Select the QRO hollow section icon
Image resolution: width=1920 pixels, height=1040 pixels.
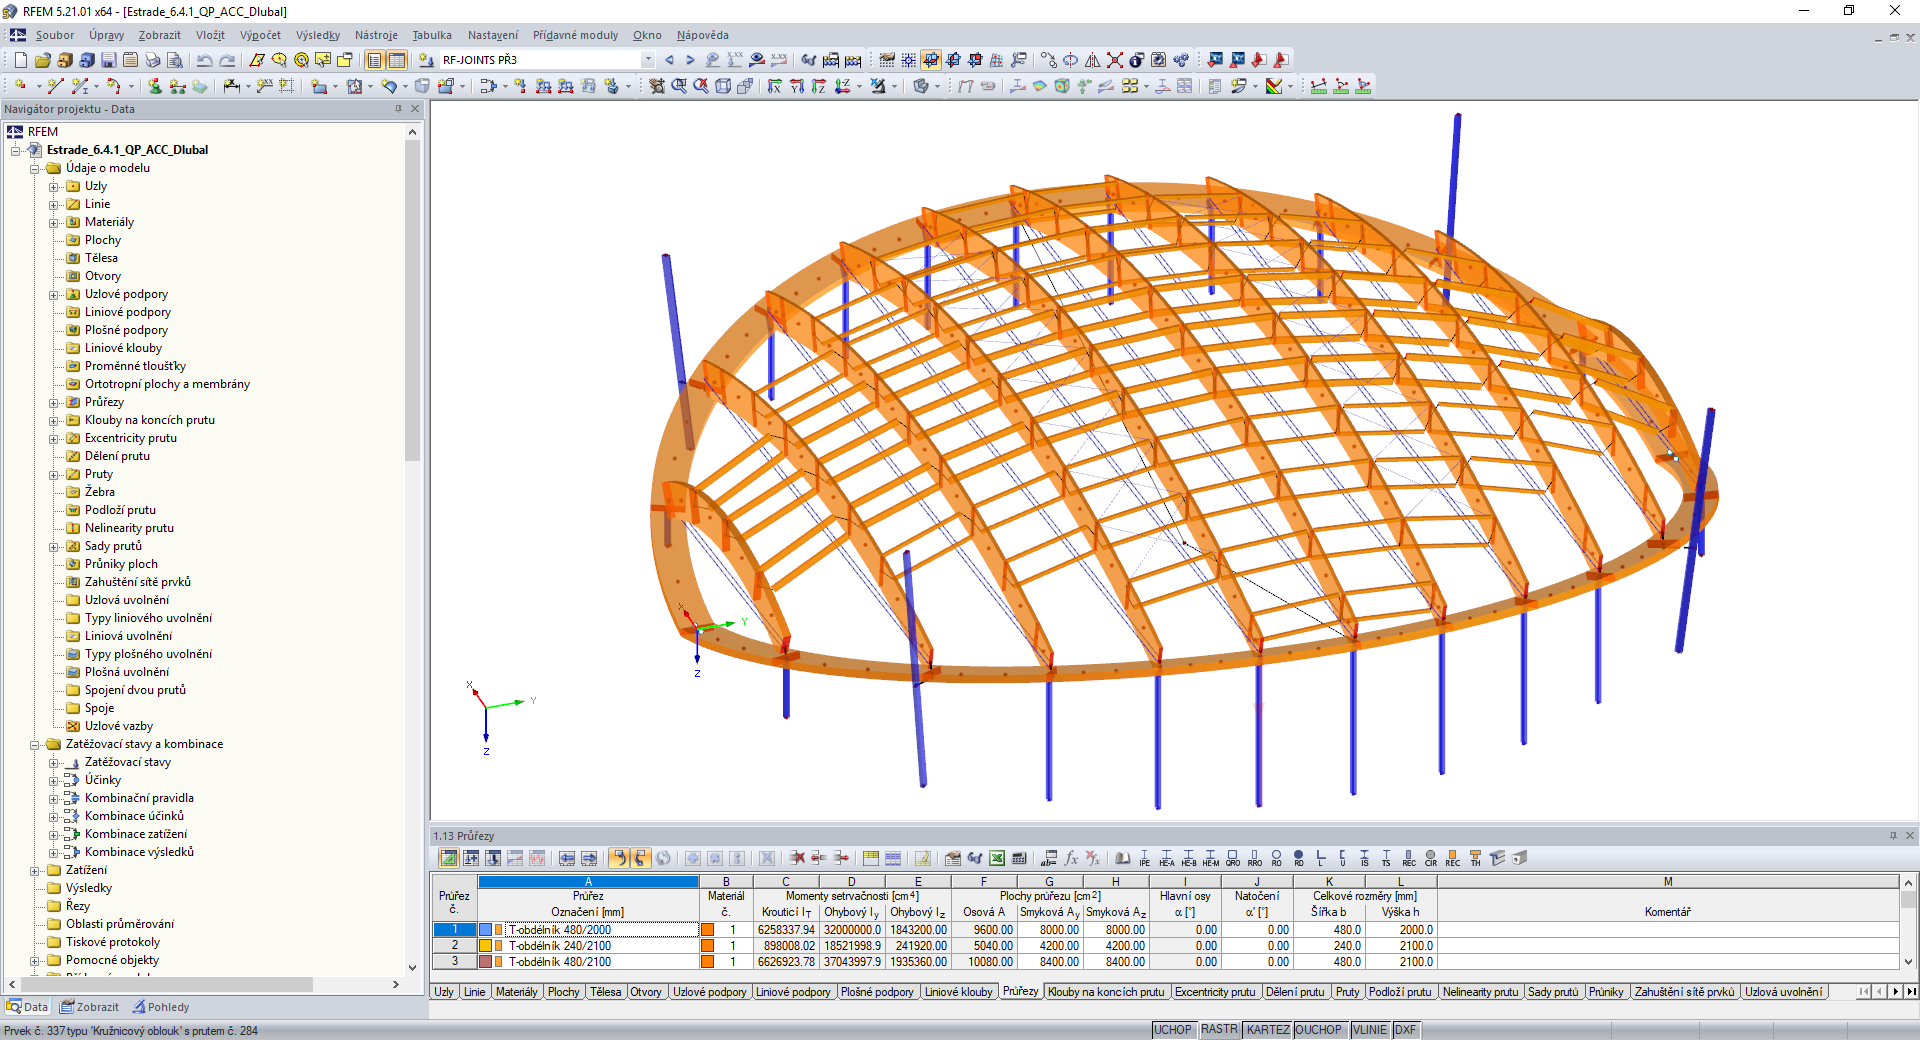tap(1233, 859)
